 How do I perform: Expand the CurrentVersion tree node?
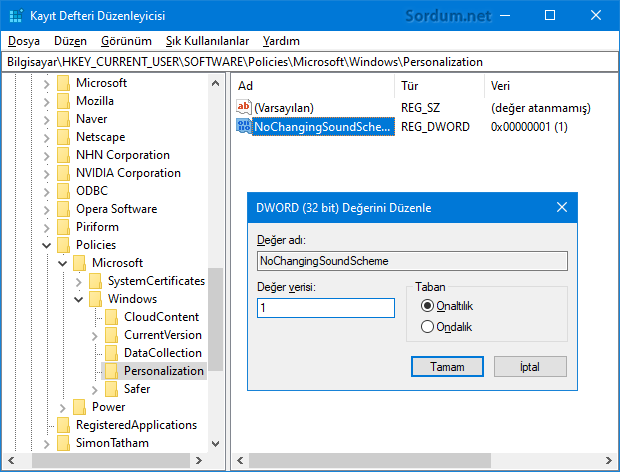pyautogui.click(x=94, y=335)
